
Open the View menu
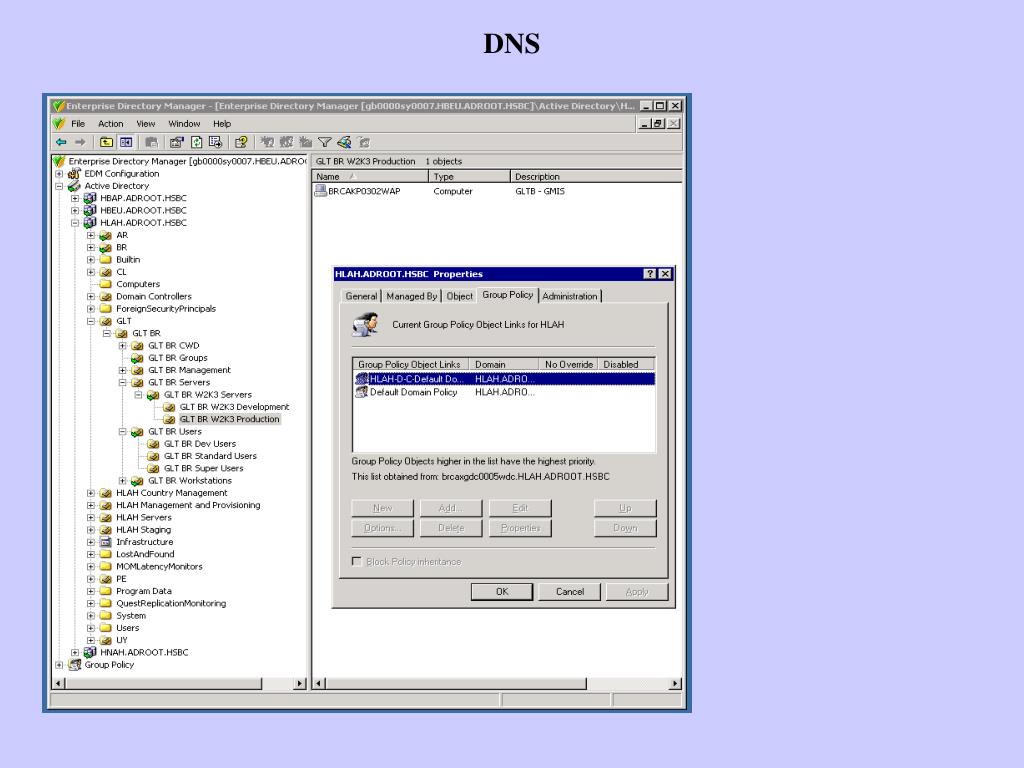[146, 123]
